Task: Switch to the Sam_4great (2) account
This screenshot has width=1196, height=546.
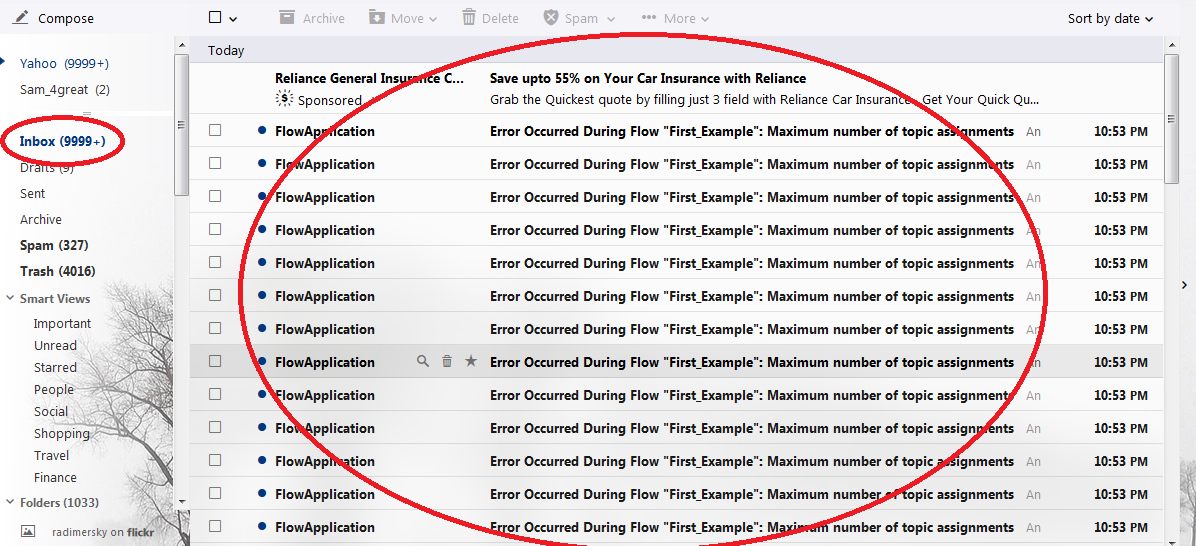Action: tap(65, 90)
